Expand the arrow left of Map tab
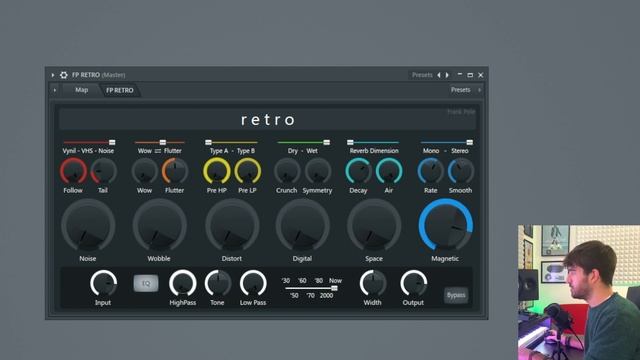 pyautogui.click(x=55, y=90)
